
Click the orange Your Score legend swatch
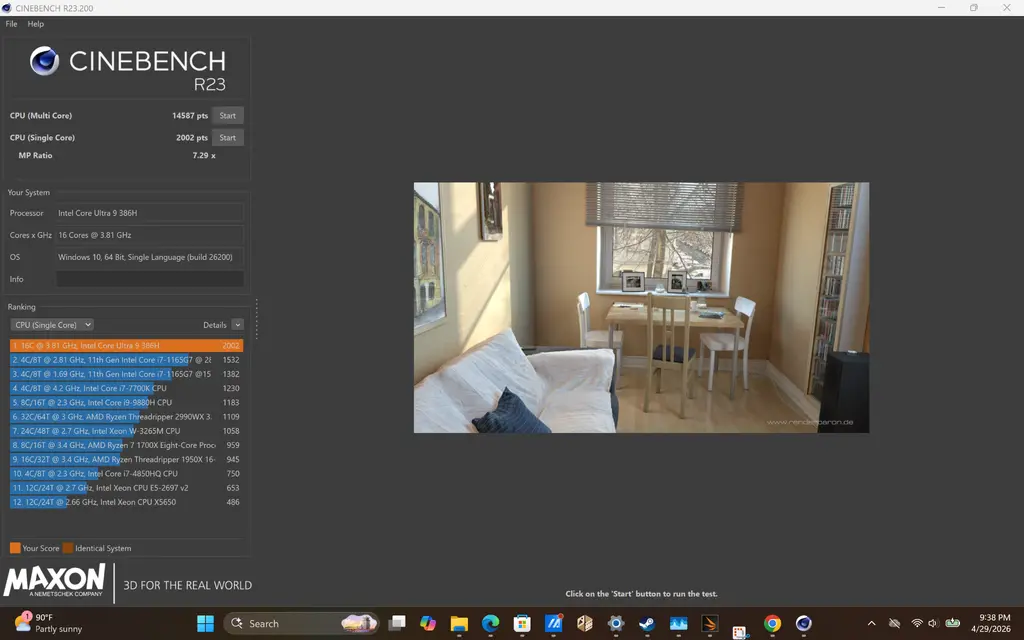click(x=15, y=548)
